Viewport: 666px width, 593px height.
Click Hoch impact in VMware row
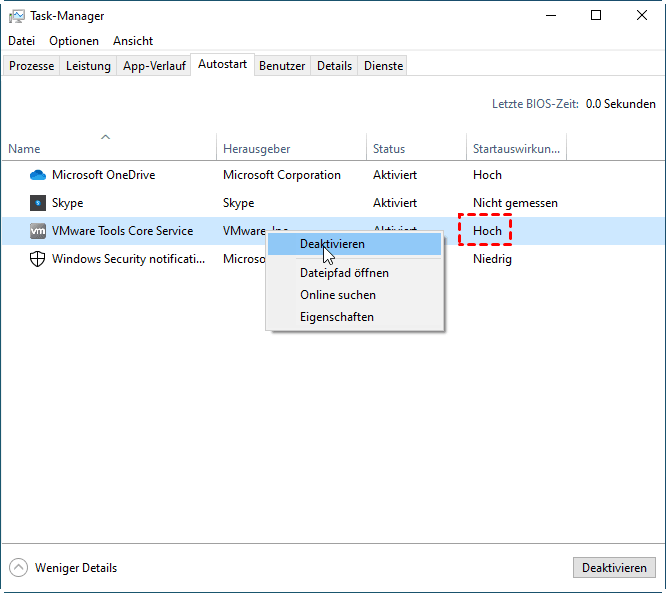click(x=487, y=231)
